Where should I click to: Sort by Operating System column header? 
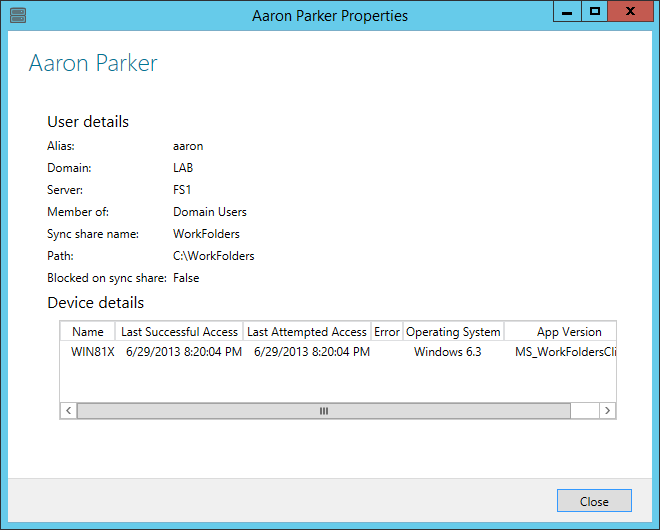(x=453, y=332)
